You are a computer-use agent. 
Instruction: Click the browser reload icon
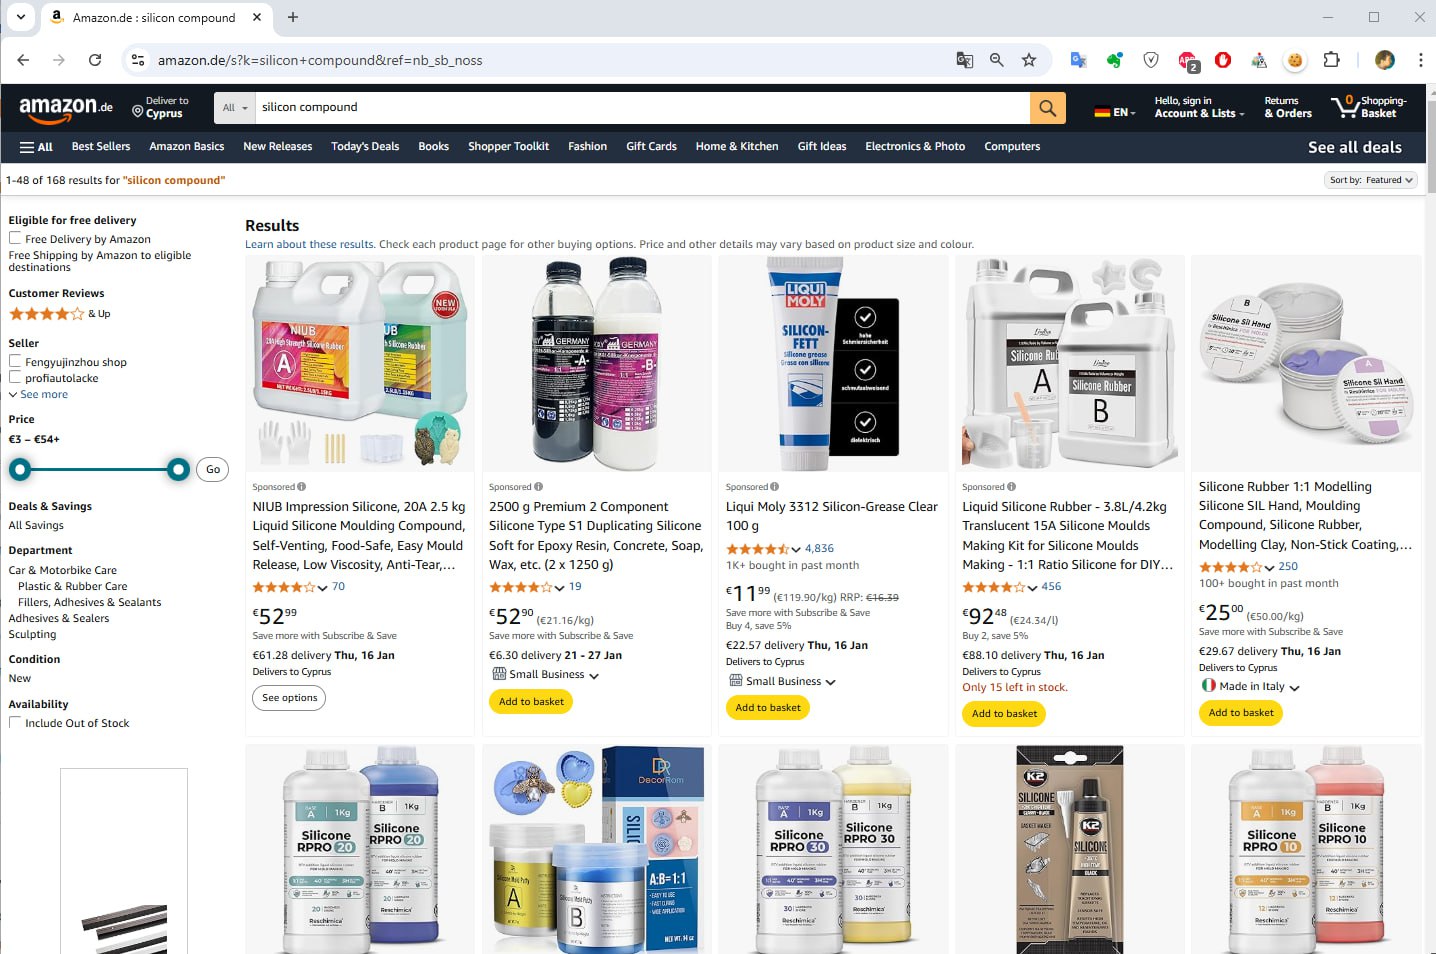(95, 60)
